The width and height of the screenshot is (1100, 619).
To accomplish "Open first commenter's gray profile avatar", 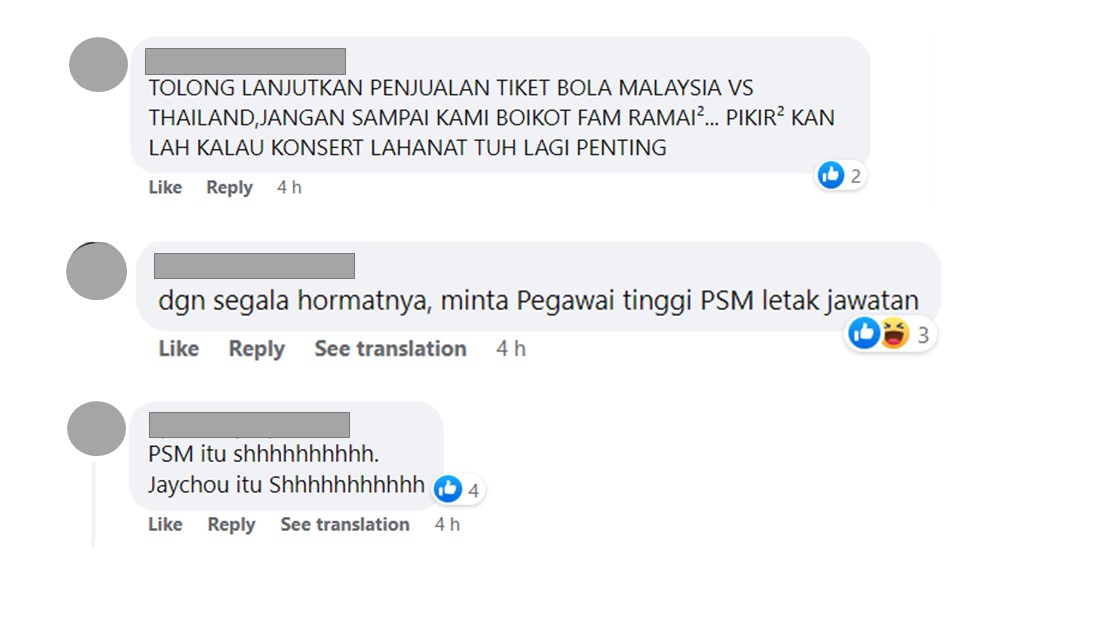I will (98, 65).
